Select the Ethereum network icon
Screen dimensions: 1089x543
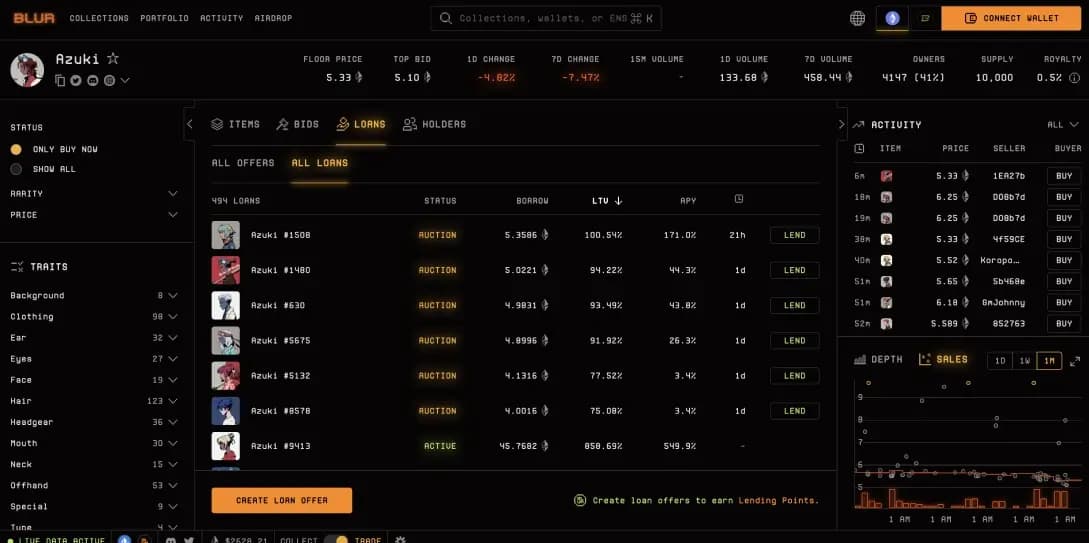coord(892,18)
